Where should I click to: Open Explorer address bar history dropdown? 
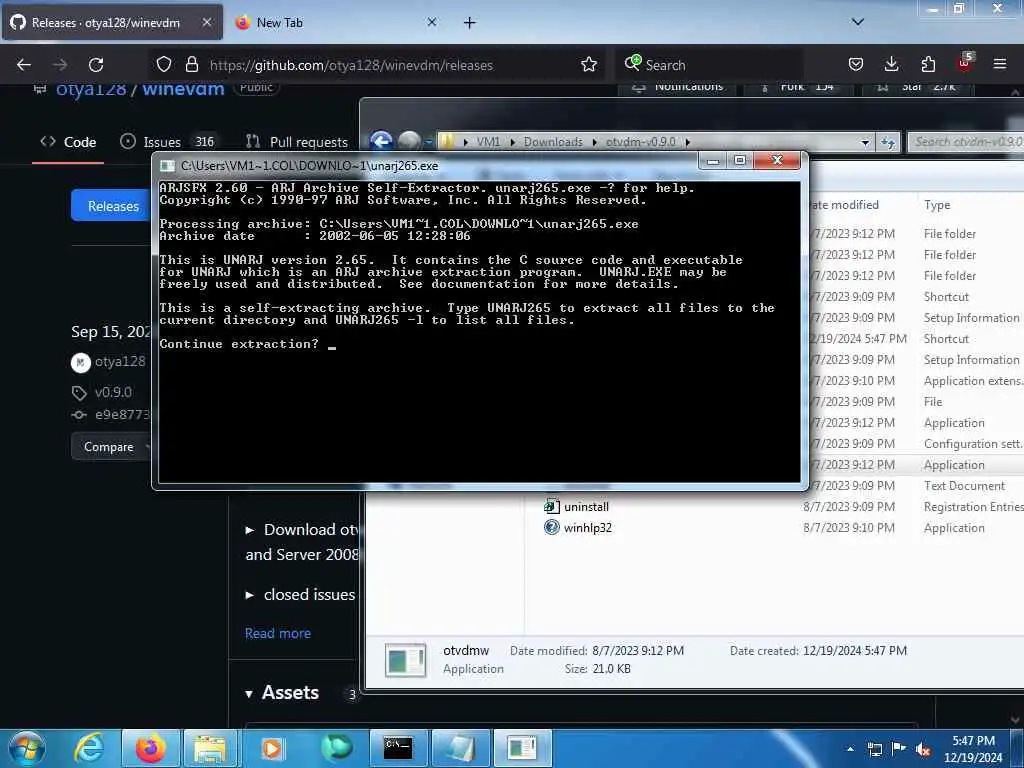click(x=865, y=142)
